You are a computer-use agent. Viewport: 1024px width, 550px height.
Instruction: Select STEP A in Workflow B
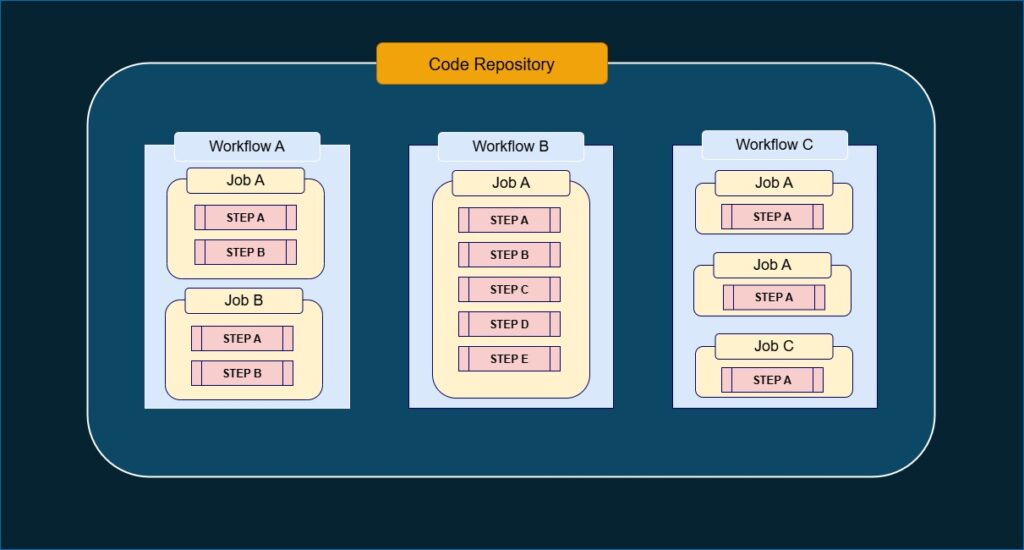pyautogui.click(x=509, y=220)
